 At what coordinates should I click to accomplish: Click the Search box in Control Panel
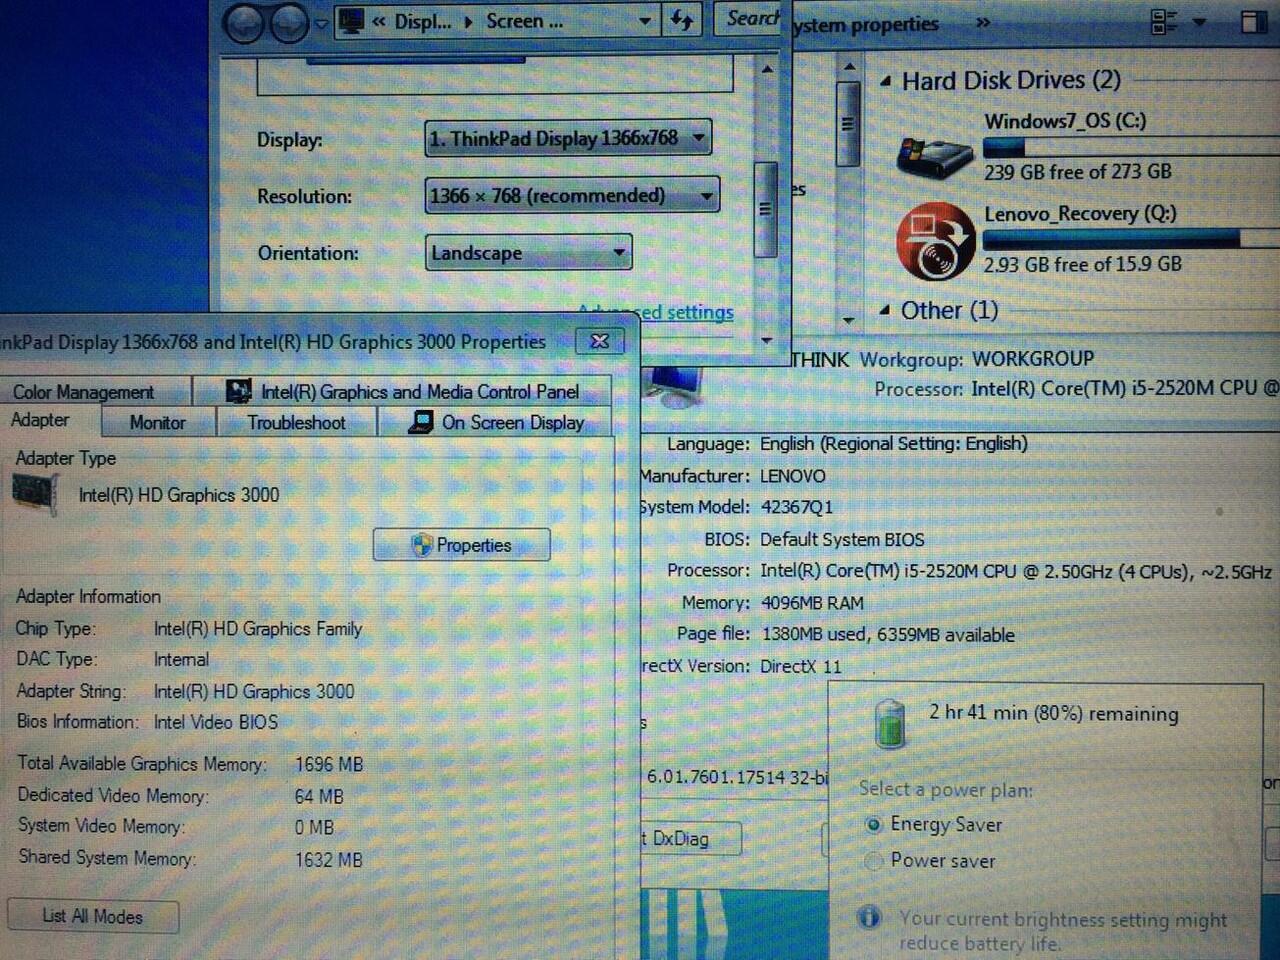click(748, 18)
